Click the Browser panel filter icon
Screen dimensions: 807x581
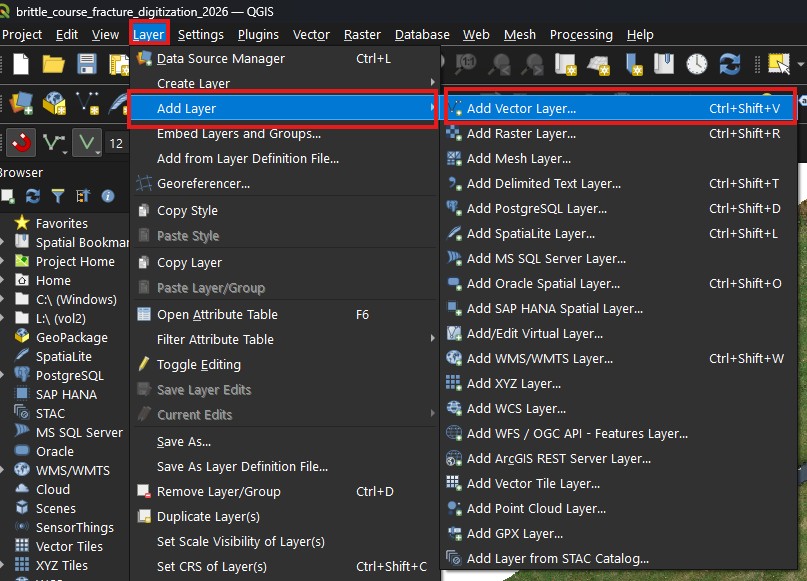tap(58, 196)
